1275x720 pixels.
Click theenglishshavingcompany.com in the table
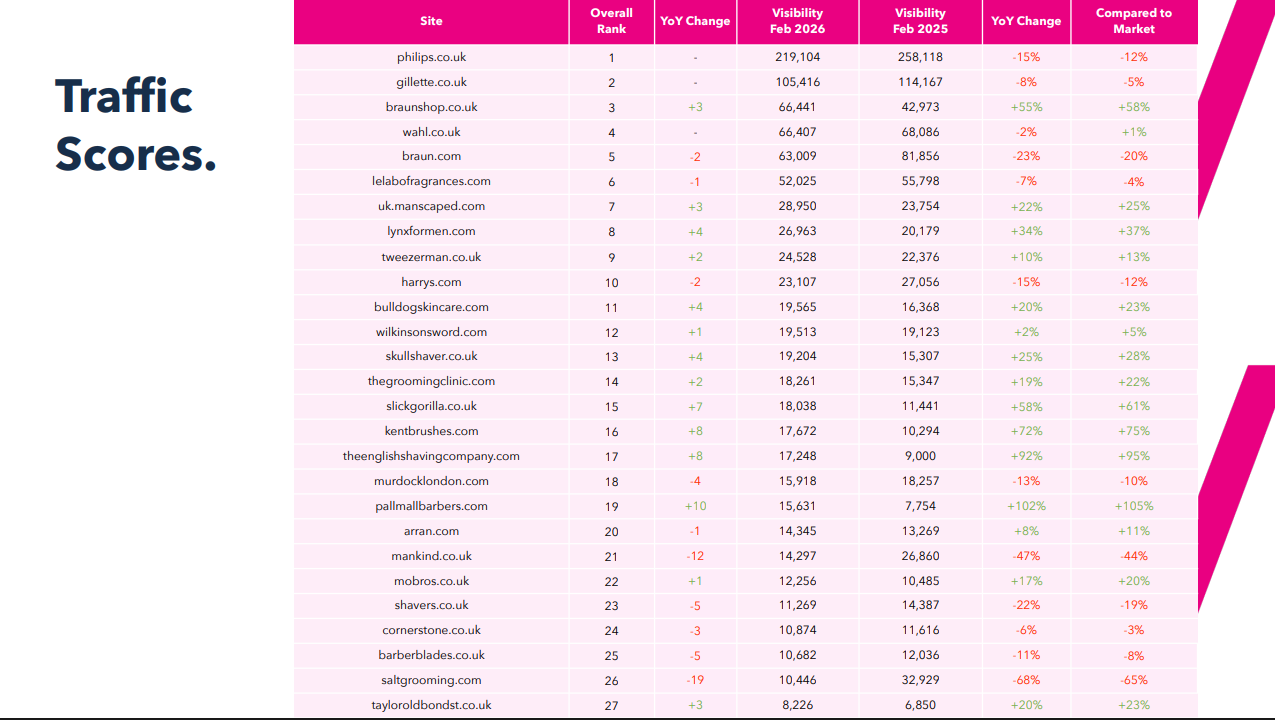pos(431,456)
